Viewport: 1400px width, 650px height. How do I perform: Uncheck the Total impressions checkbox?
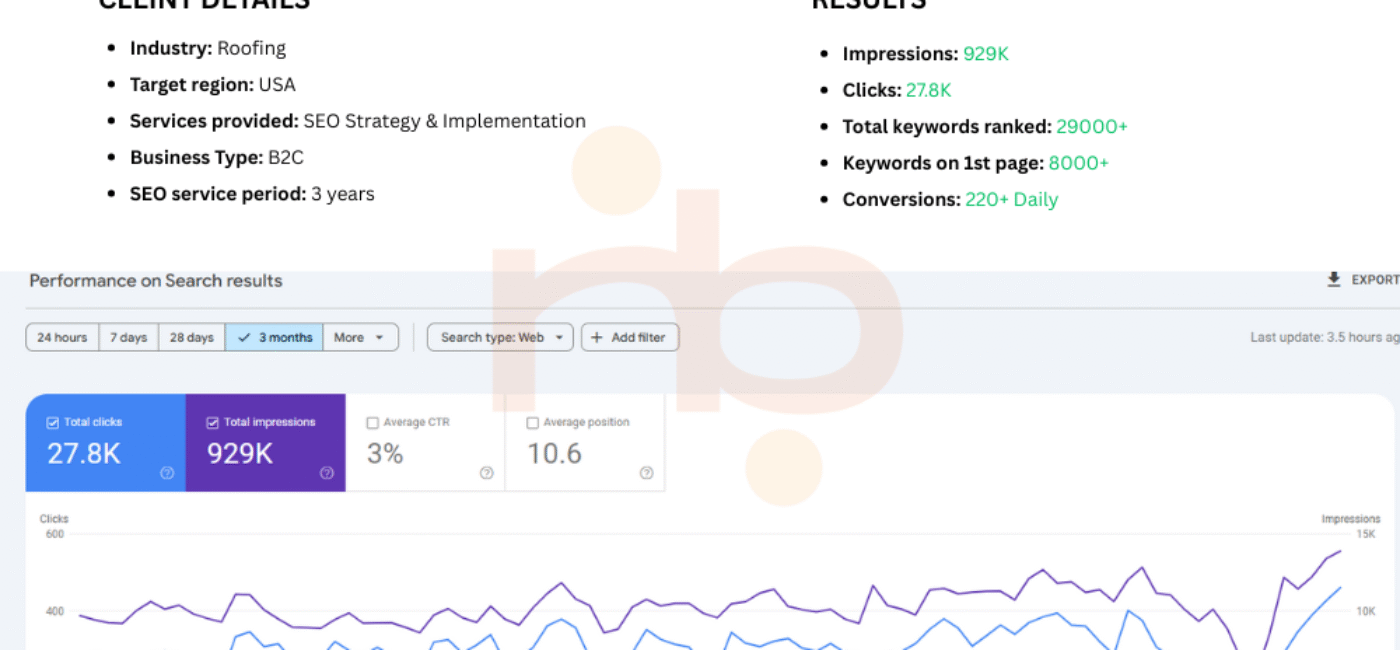[213, 423]
